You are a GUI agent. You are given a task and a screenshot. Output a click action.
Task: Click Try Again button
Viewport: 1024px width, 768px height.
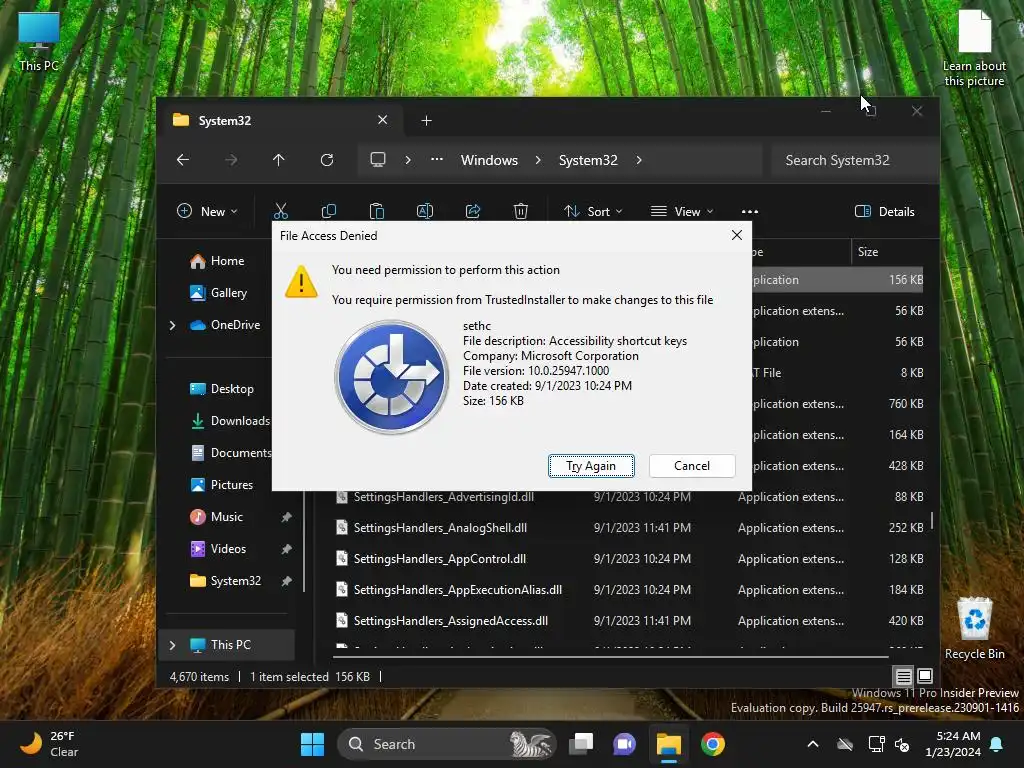coord(591,466)
